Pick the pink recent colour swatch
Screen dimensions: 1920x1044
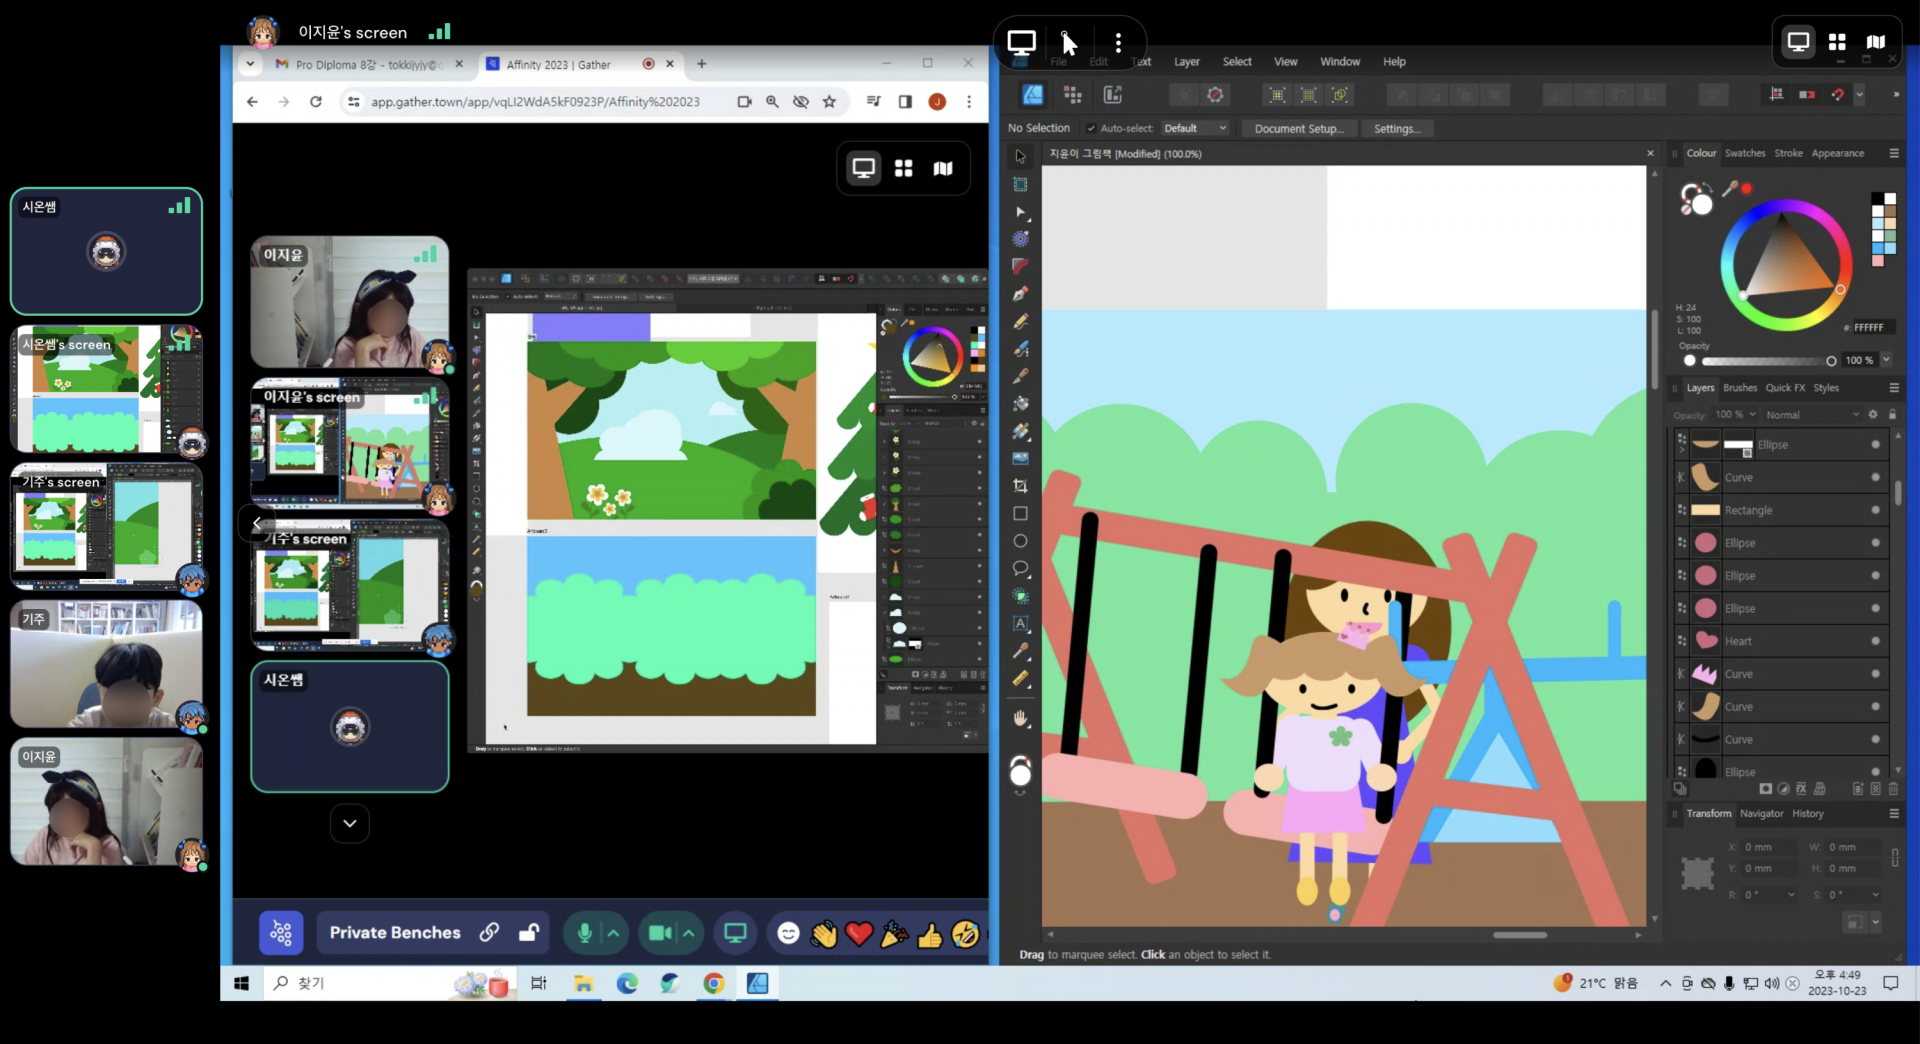coord(1878,261)
